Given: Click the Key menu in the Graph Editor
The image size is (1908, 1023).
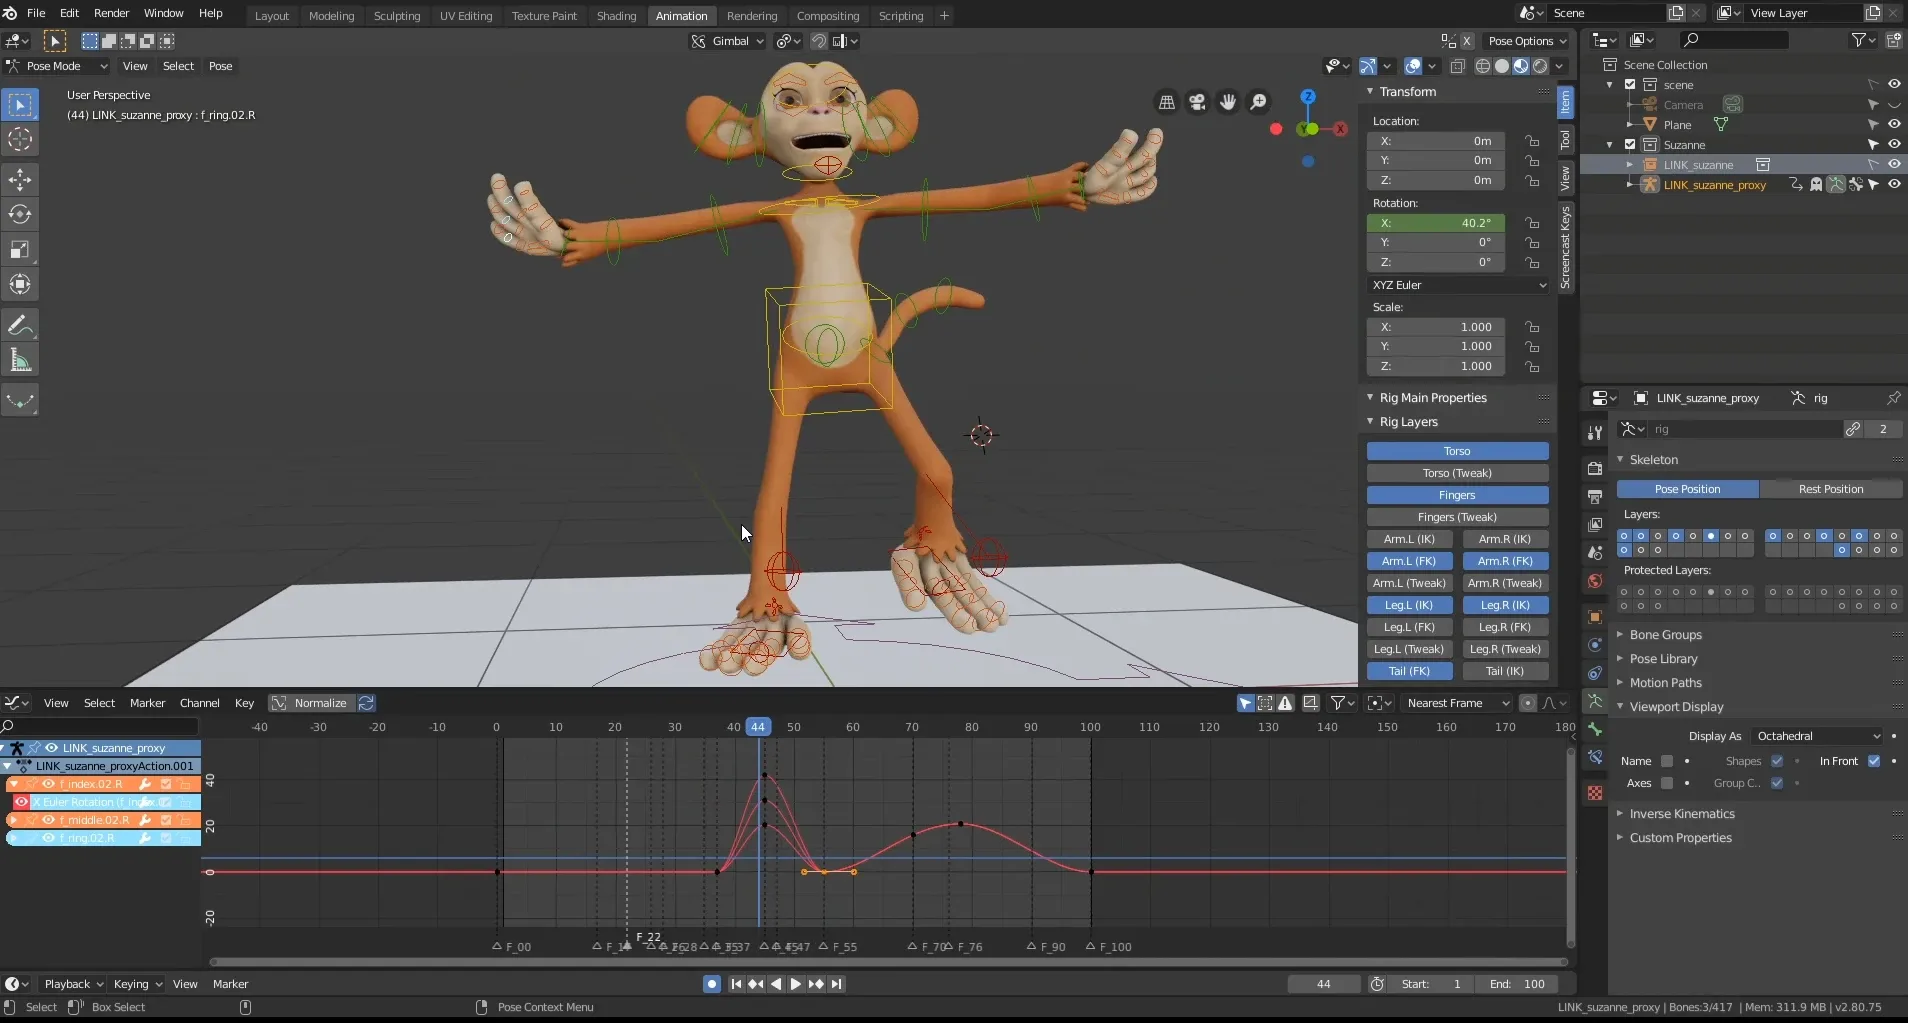Looking at the screenshot, I should 244,702.
